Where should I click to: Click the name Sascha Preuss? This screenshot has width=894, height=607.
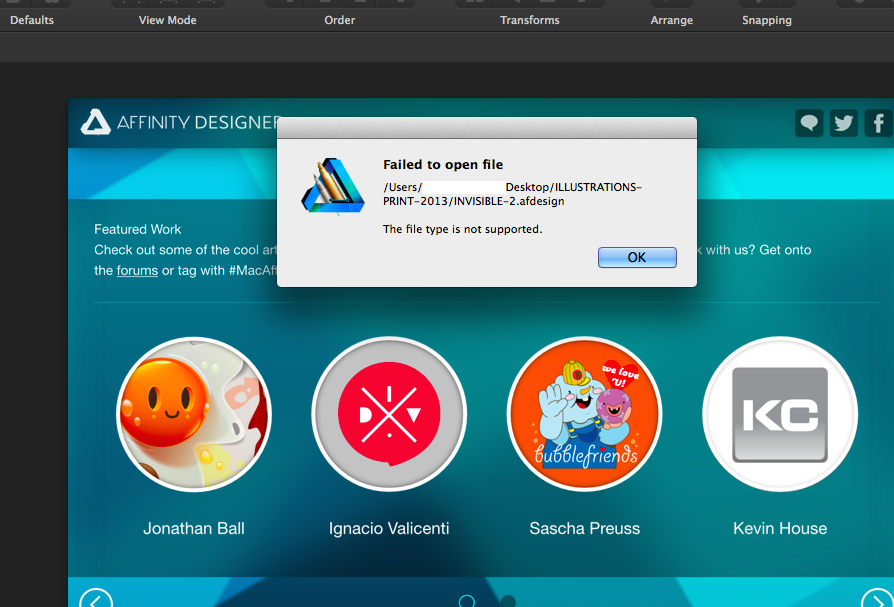tap(584, 528)
